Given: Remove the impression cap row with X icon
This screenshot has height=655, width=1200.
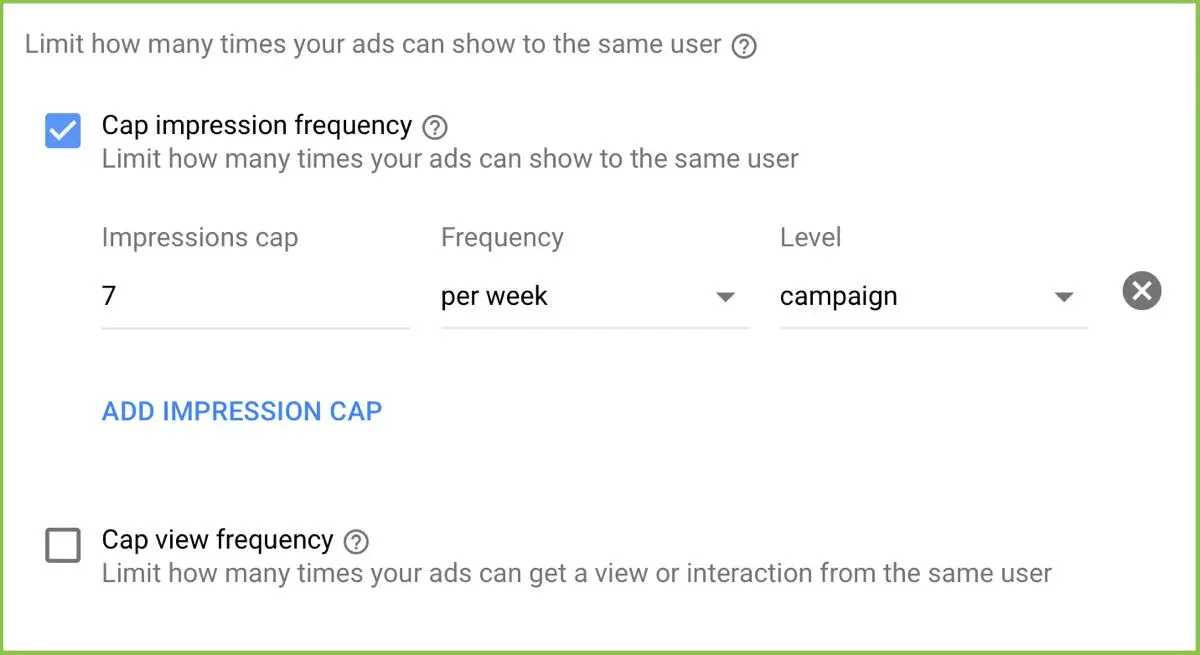Looking at the screenshot, I should tap(1141, 292).
